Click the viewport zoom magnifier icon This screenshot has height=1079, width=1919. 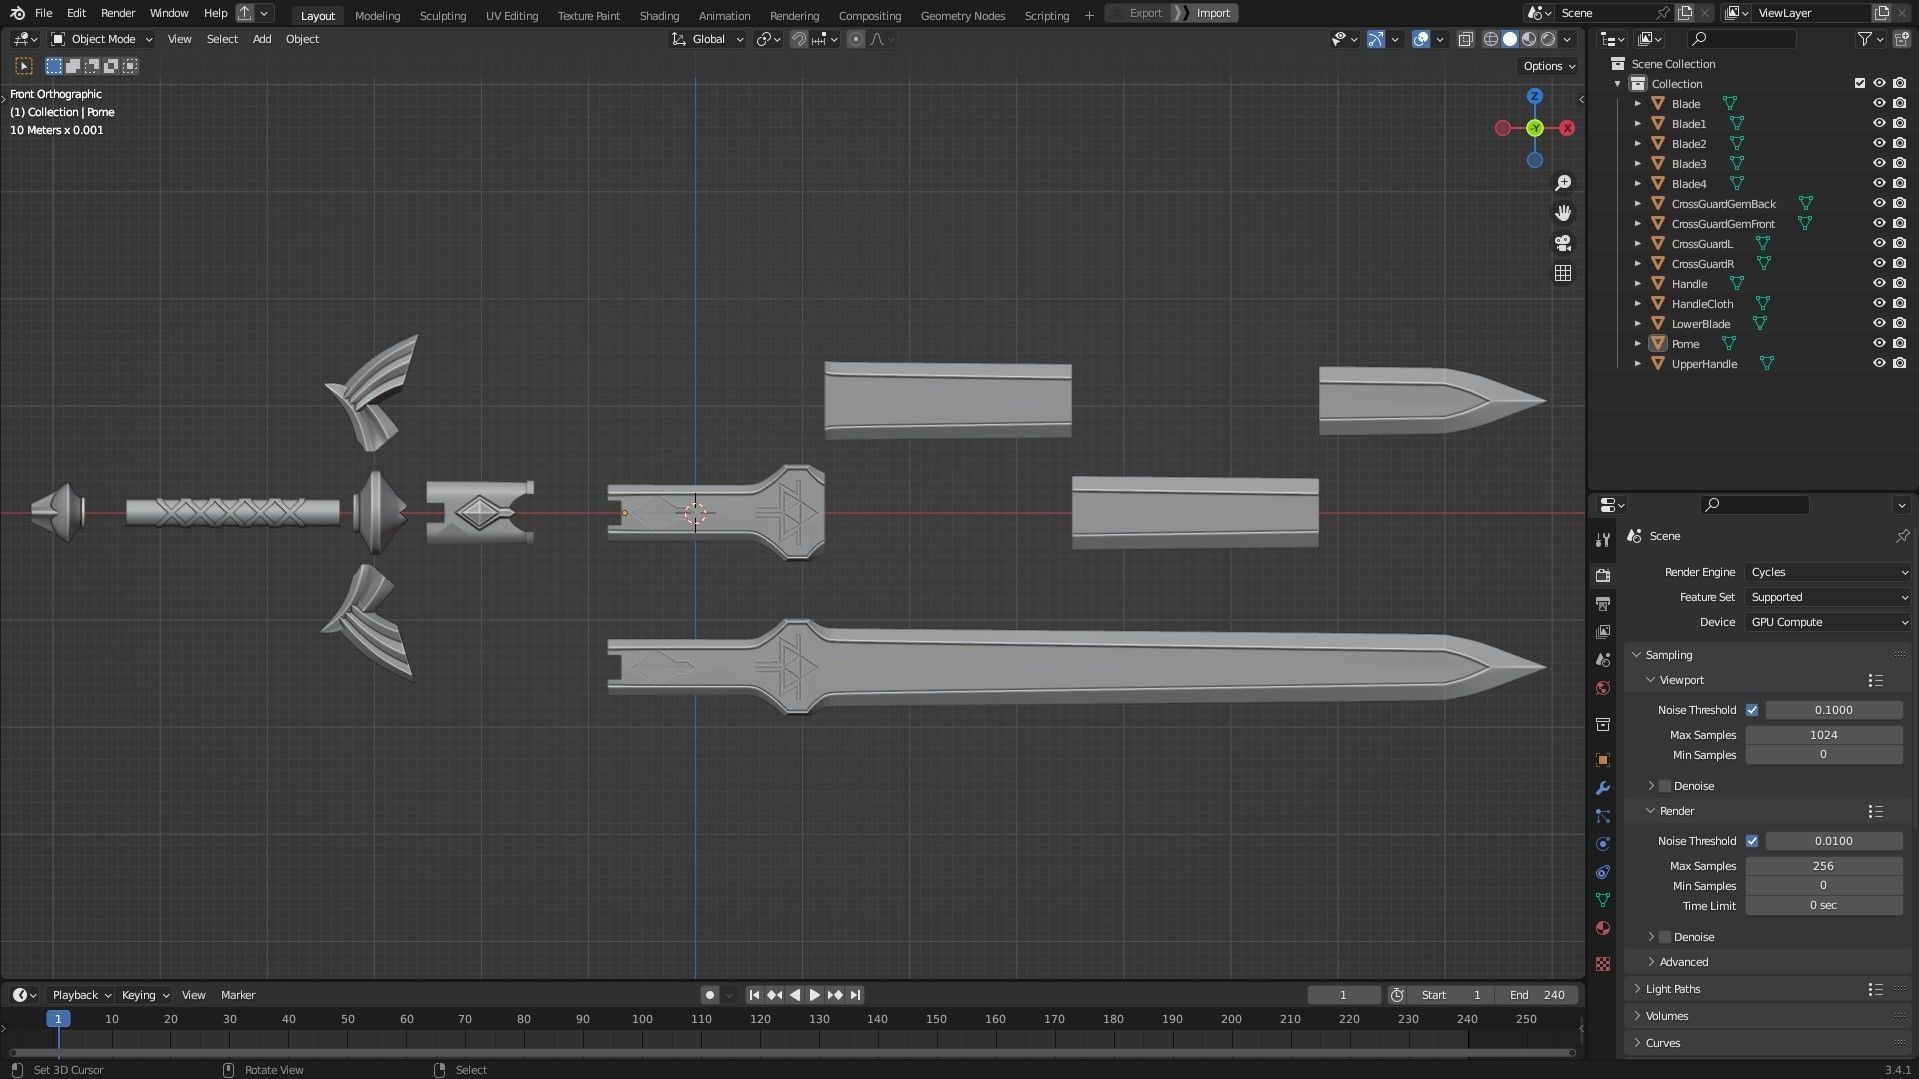[1563, 183]
